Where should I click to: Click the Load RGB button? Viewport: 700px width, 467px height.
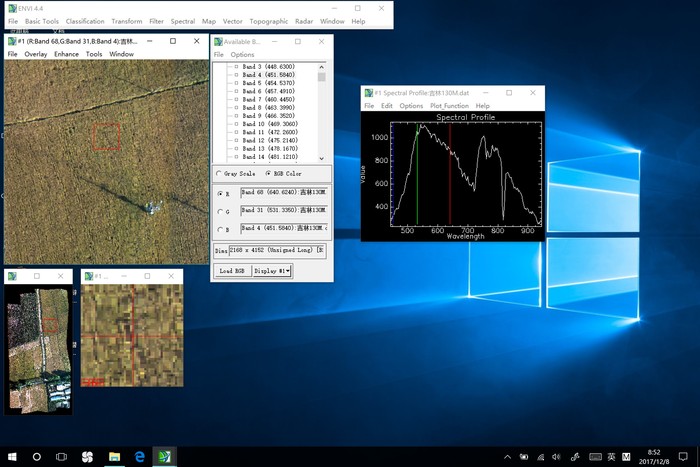point(232,271)
